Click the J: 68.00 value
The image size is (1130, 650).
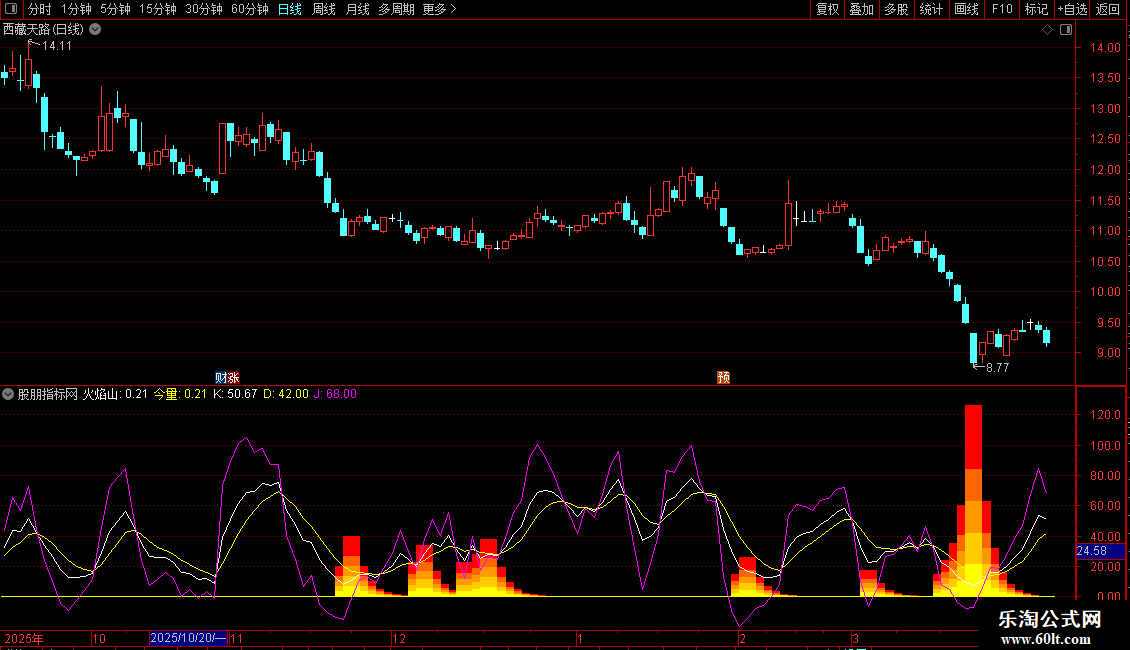point(335,394)
